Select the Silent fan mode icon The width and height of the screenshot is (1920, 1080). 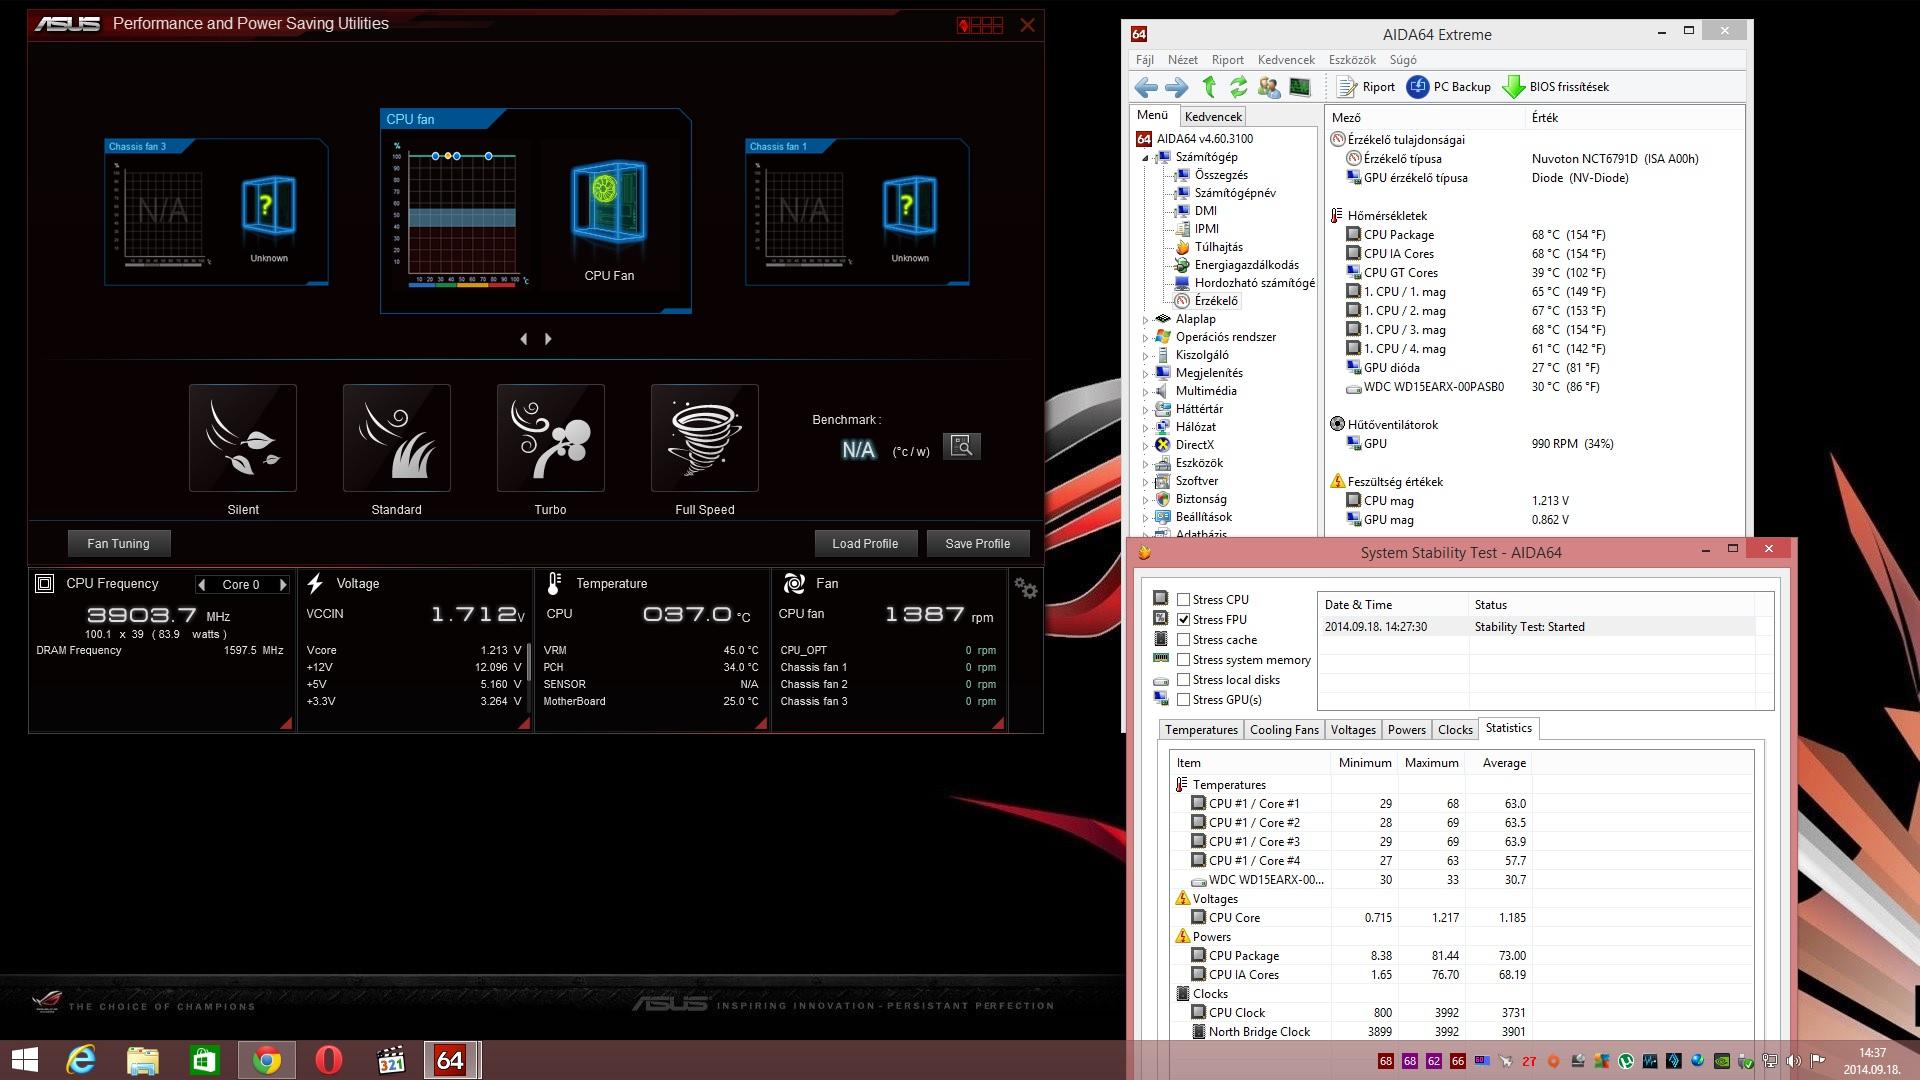pos(243,438)
